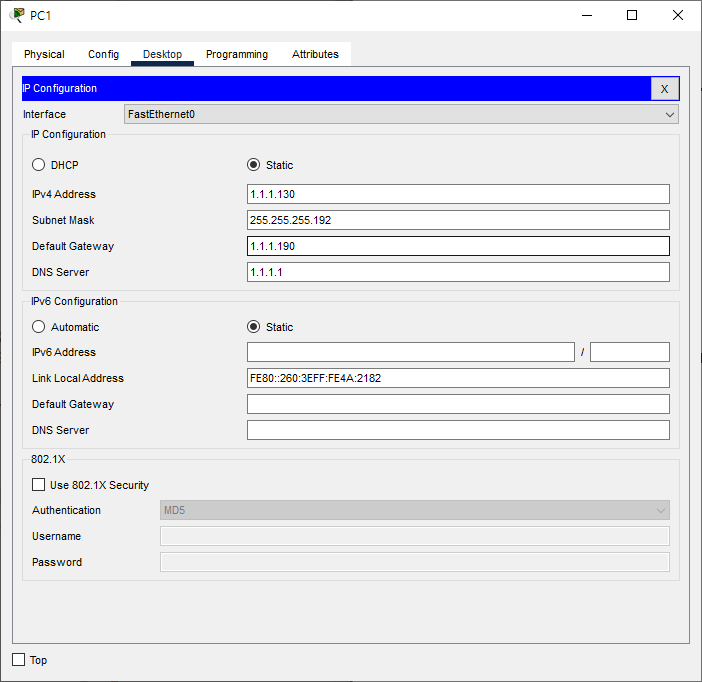Focus the Link Local Address field

458,378
